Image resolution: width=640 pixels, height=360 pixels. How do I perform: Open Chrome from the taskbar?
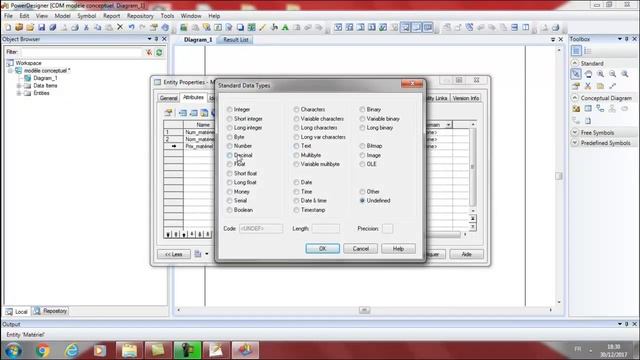[42, 350]
